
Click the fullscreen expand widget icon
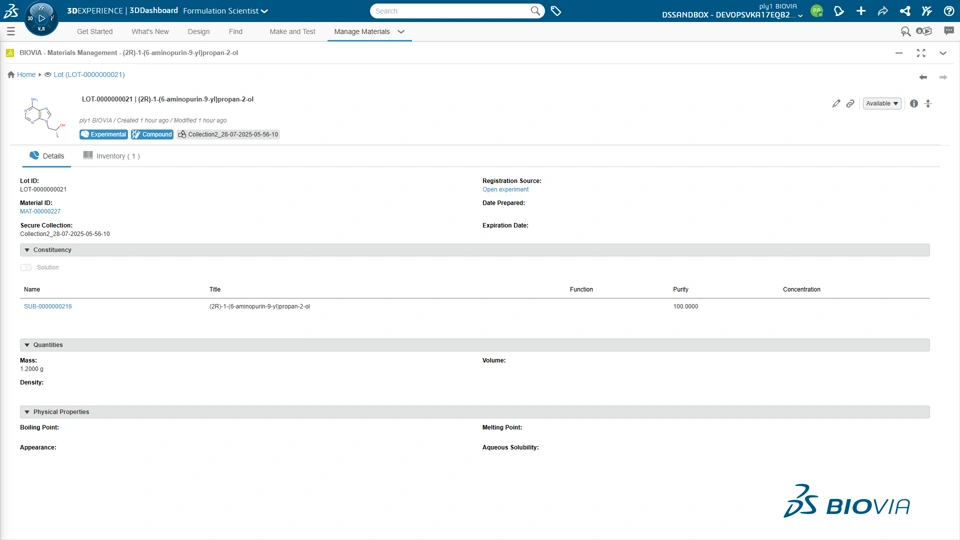pos(921,53)
